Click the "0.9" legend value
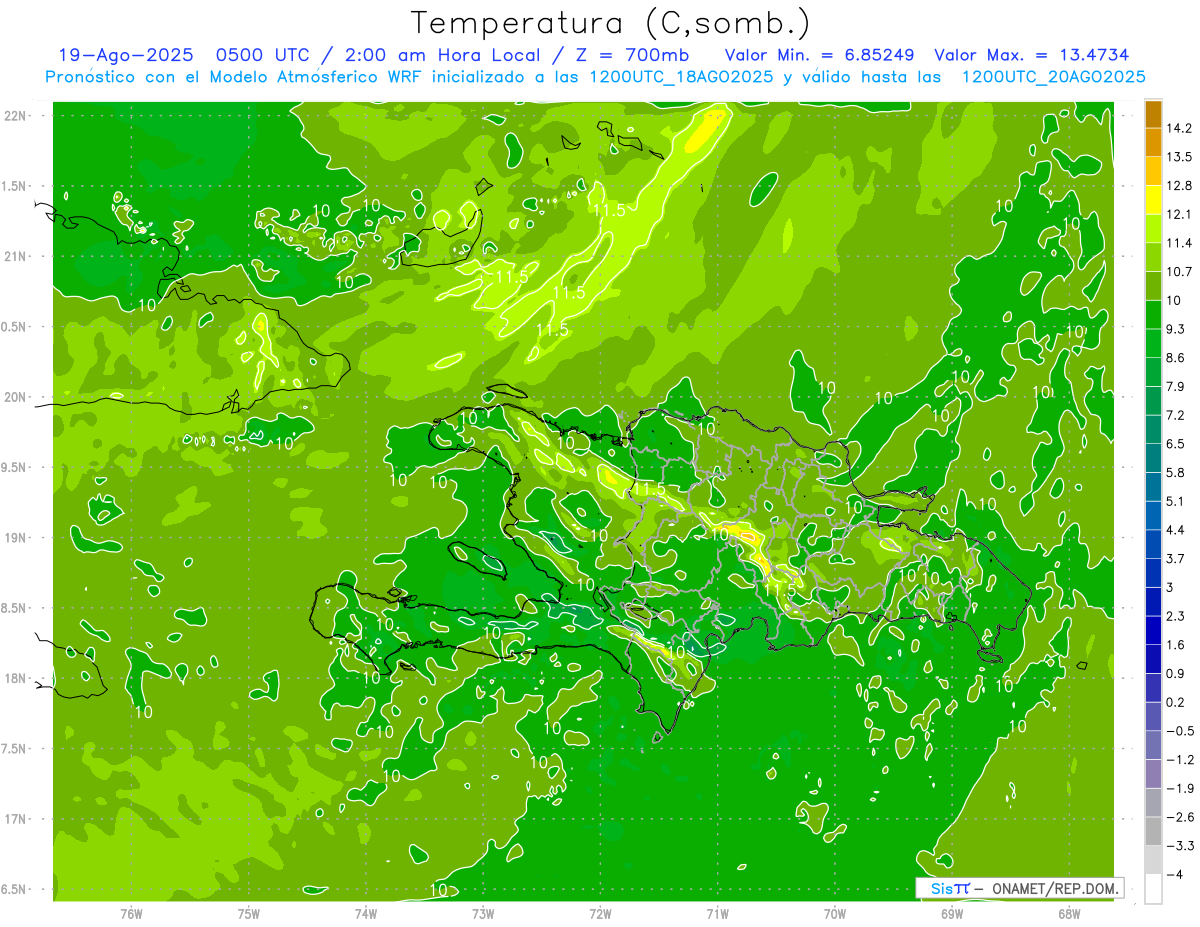The width and height of the screenshot is (1200, 927). pyautogui.click(x=1176, y=673)
